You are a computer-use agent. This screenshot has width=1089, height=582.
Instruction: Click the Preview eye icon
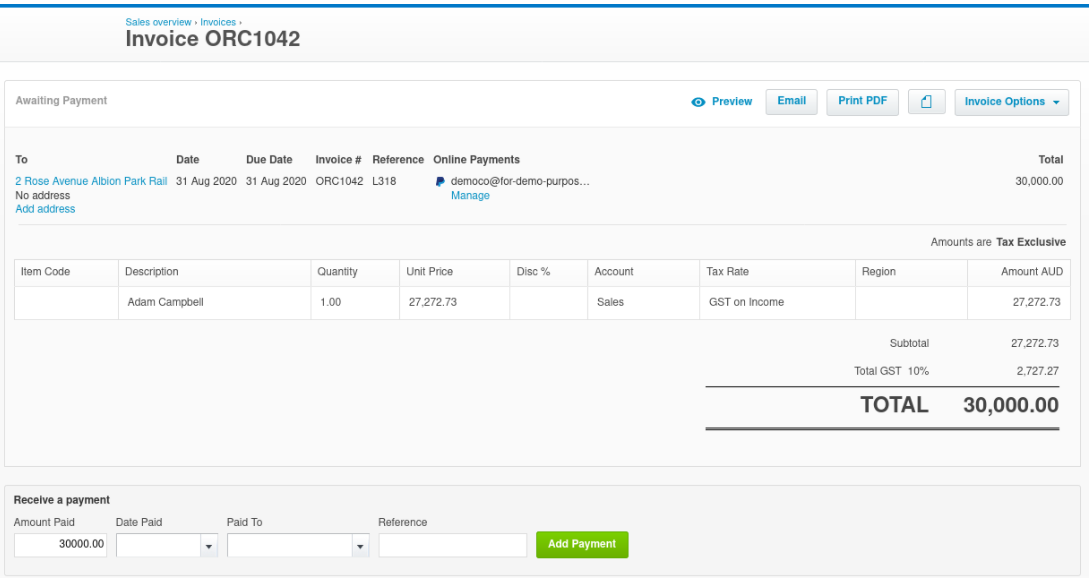coord(698,102)
